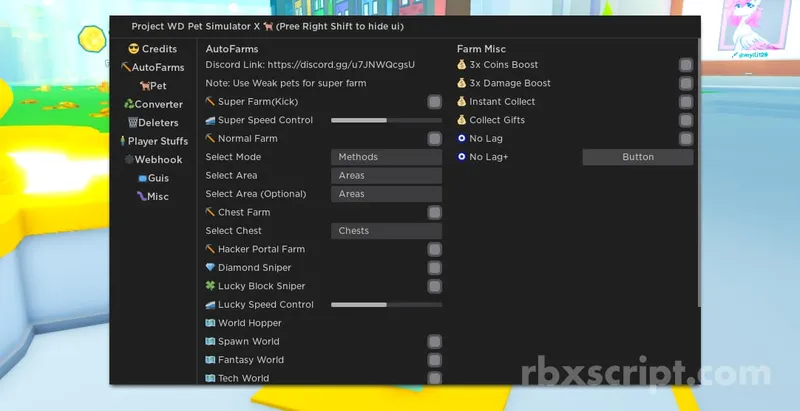This screenshot has height=411, width=800.
Task: Click money bag icon beside 3x Damage Boost
Action: (x=462, y=83)
